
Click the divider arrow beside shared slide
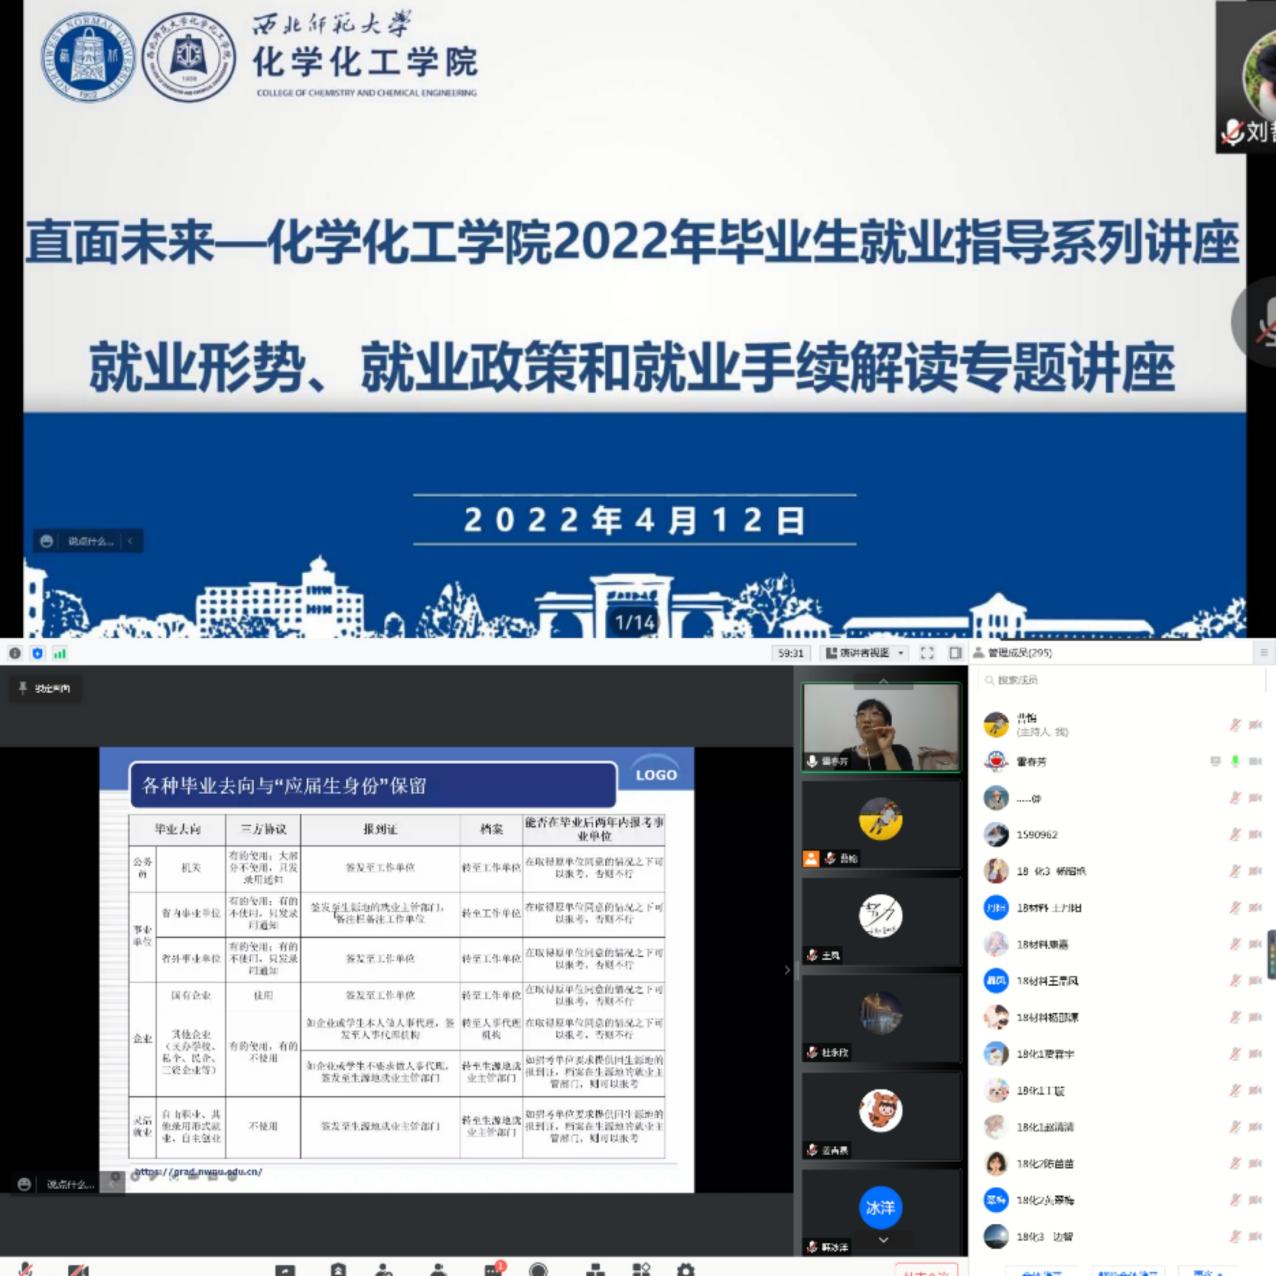point(787,970)
